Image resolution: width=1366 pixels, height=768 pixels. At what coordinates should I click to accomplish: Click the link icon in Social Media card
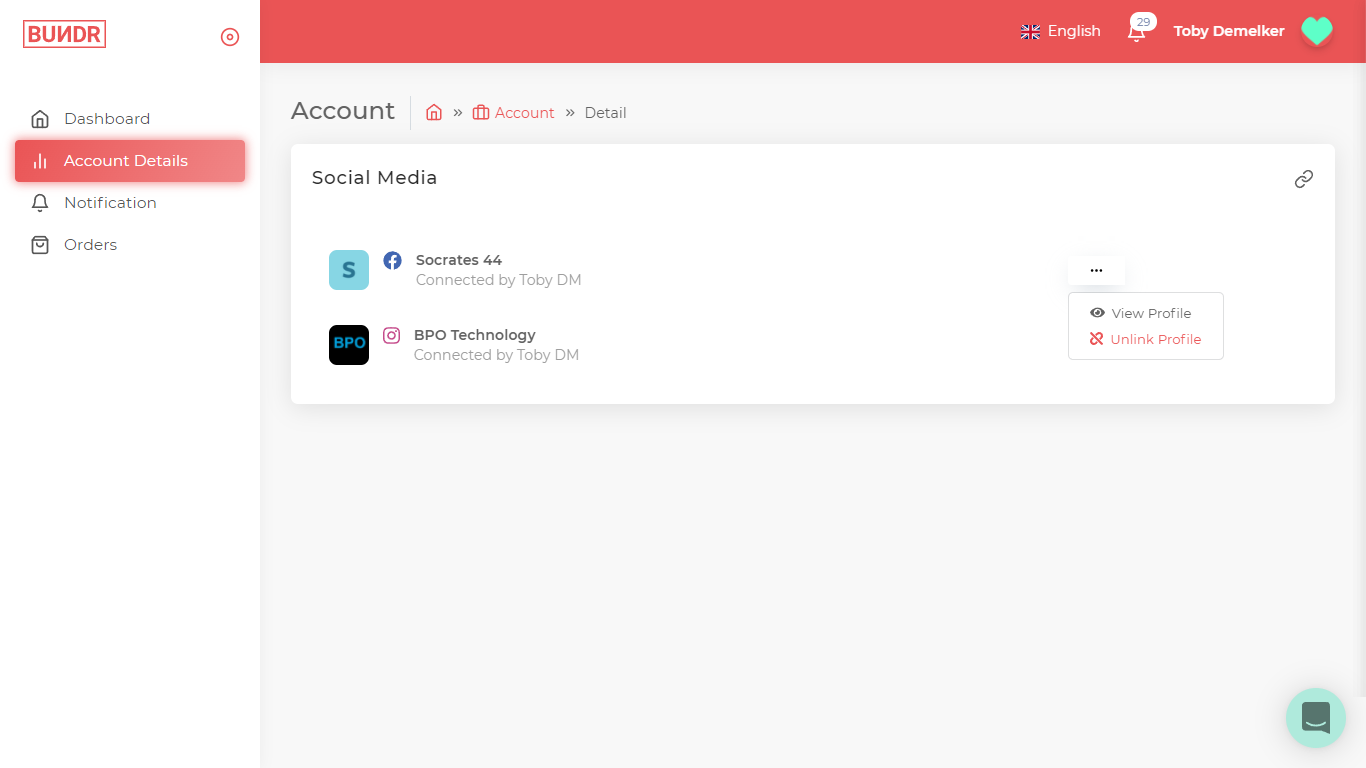(1304, 179)
